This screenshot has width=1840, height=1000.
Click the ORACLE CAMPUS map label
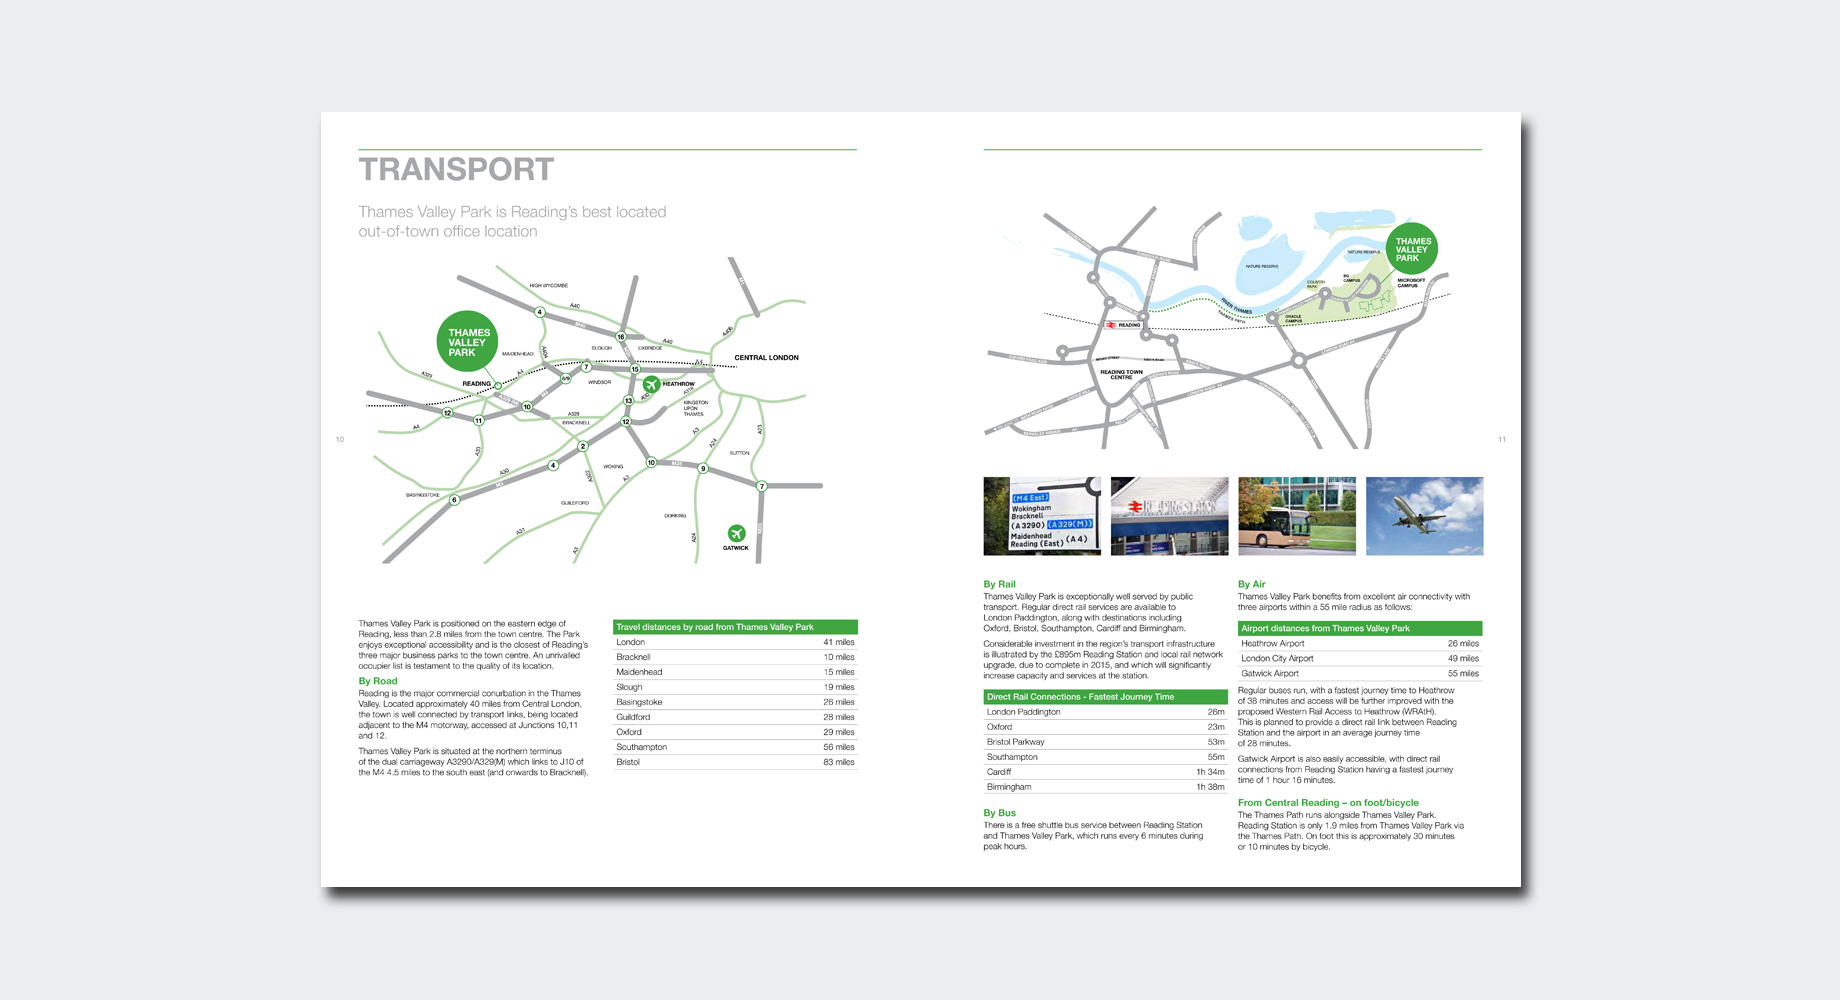click(x=1293, y=319)
